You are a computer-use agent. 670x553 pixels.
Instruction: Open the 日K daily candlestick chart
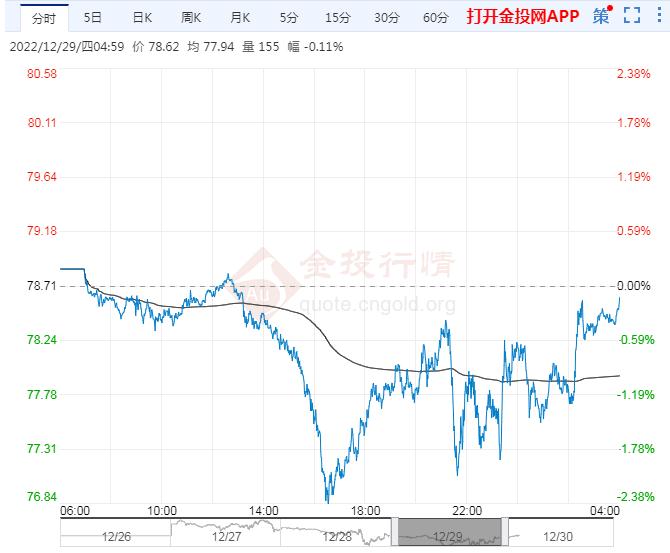pos(142,17)
